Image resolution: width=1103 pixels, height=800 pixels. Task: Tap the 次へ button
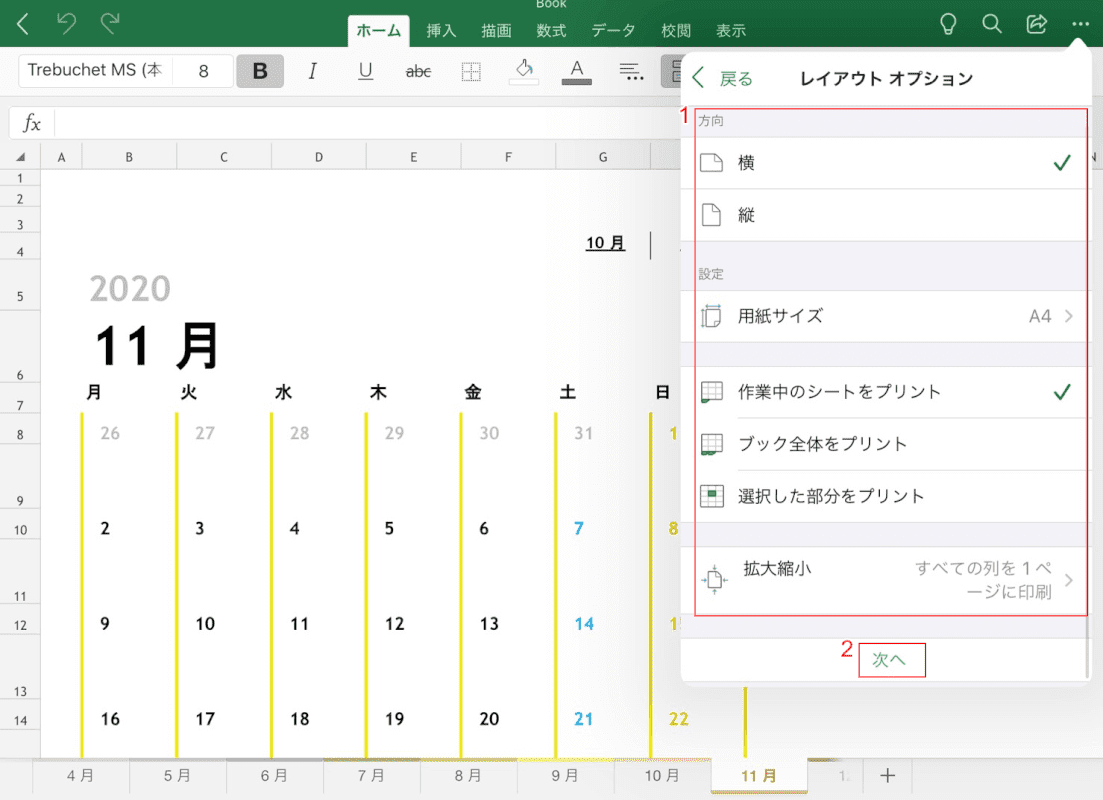(889, 660)
